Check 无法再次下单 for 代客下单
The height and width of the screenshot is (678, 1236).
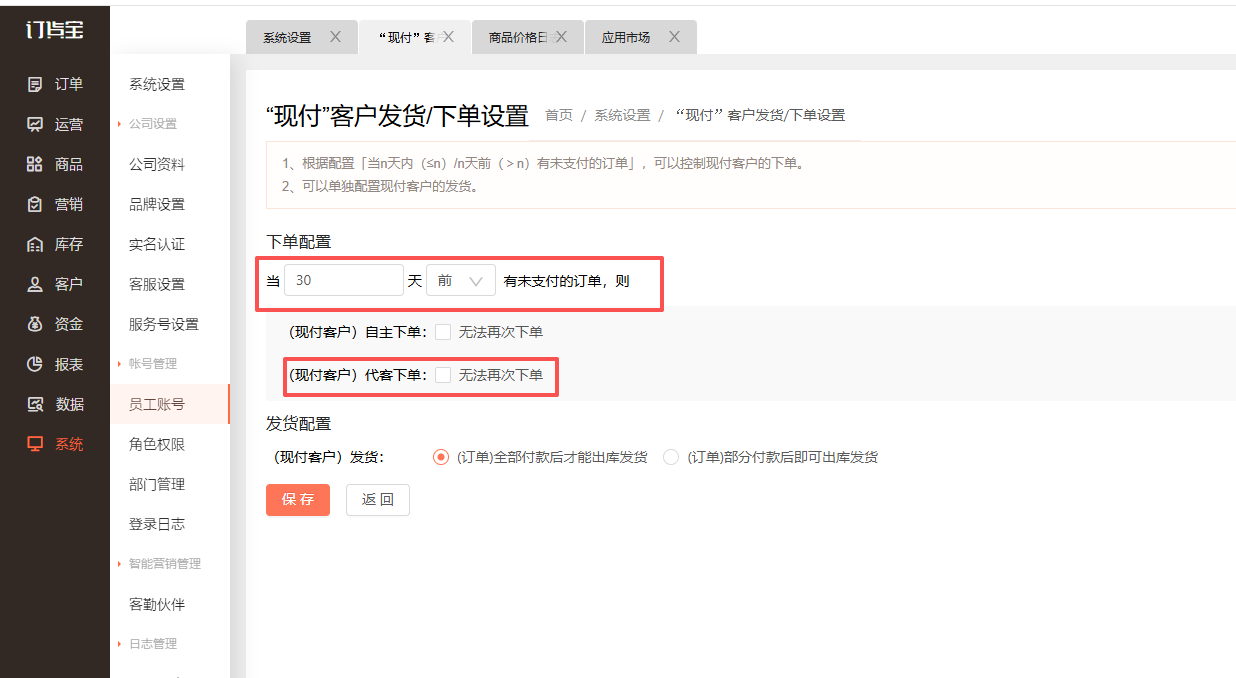tap(443, 375)
